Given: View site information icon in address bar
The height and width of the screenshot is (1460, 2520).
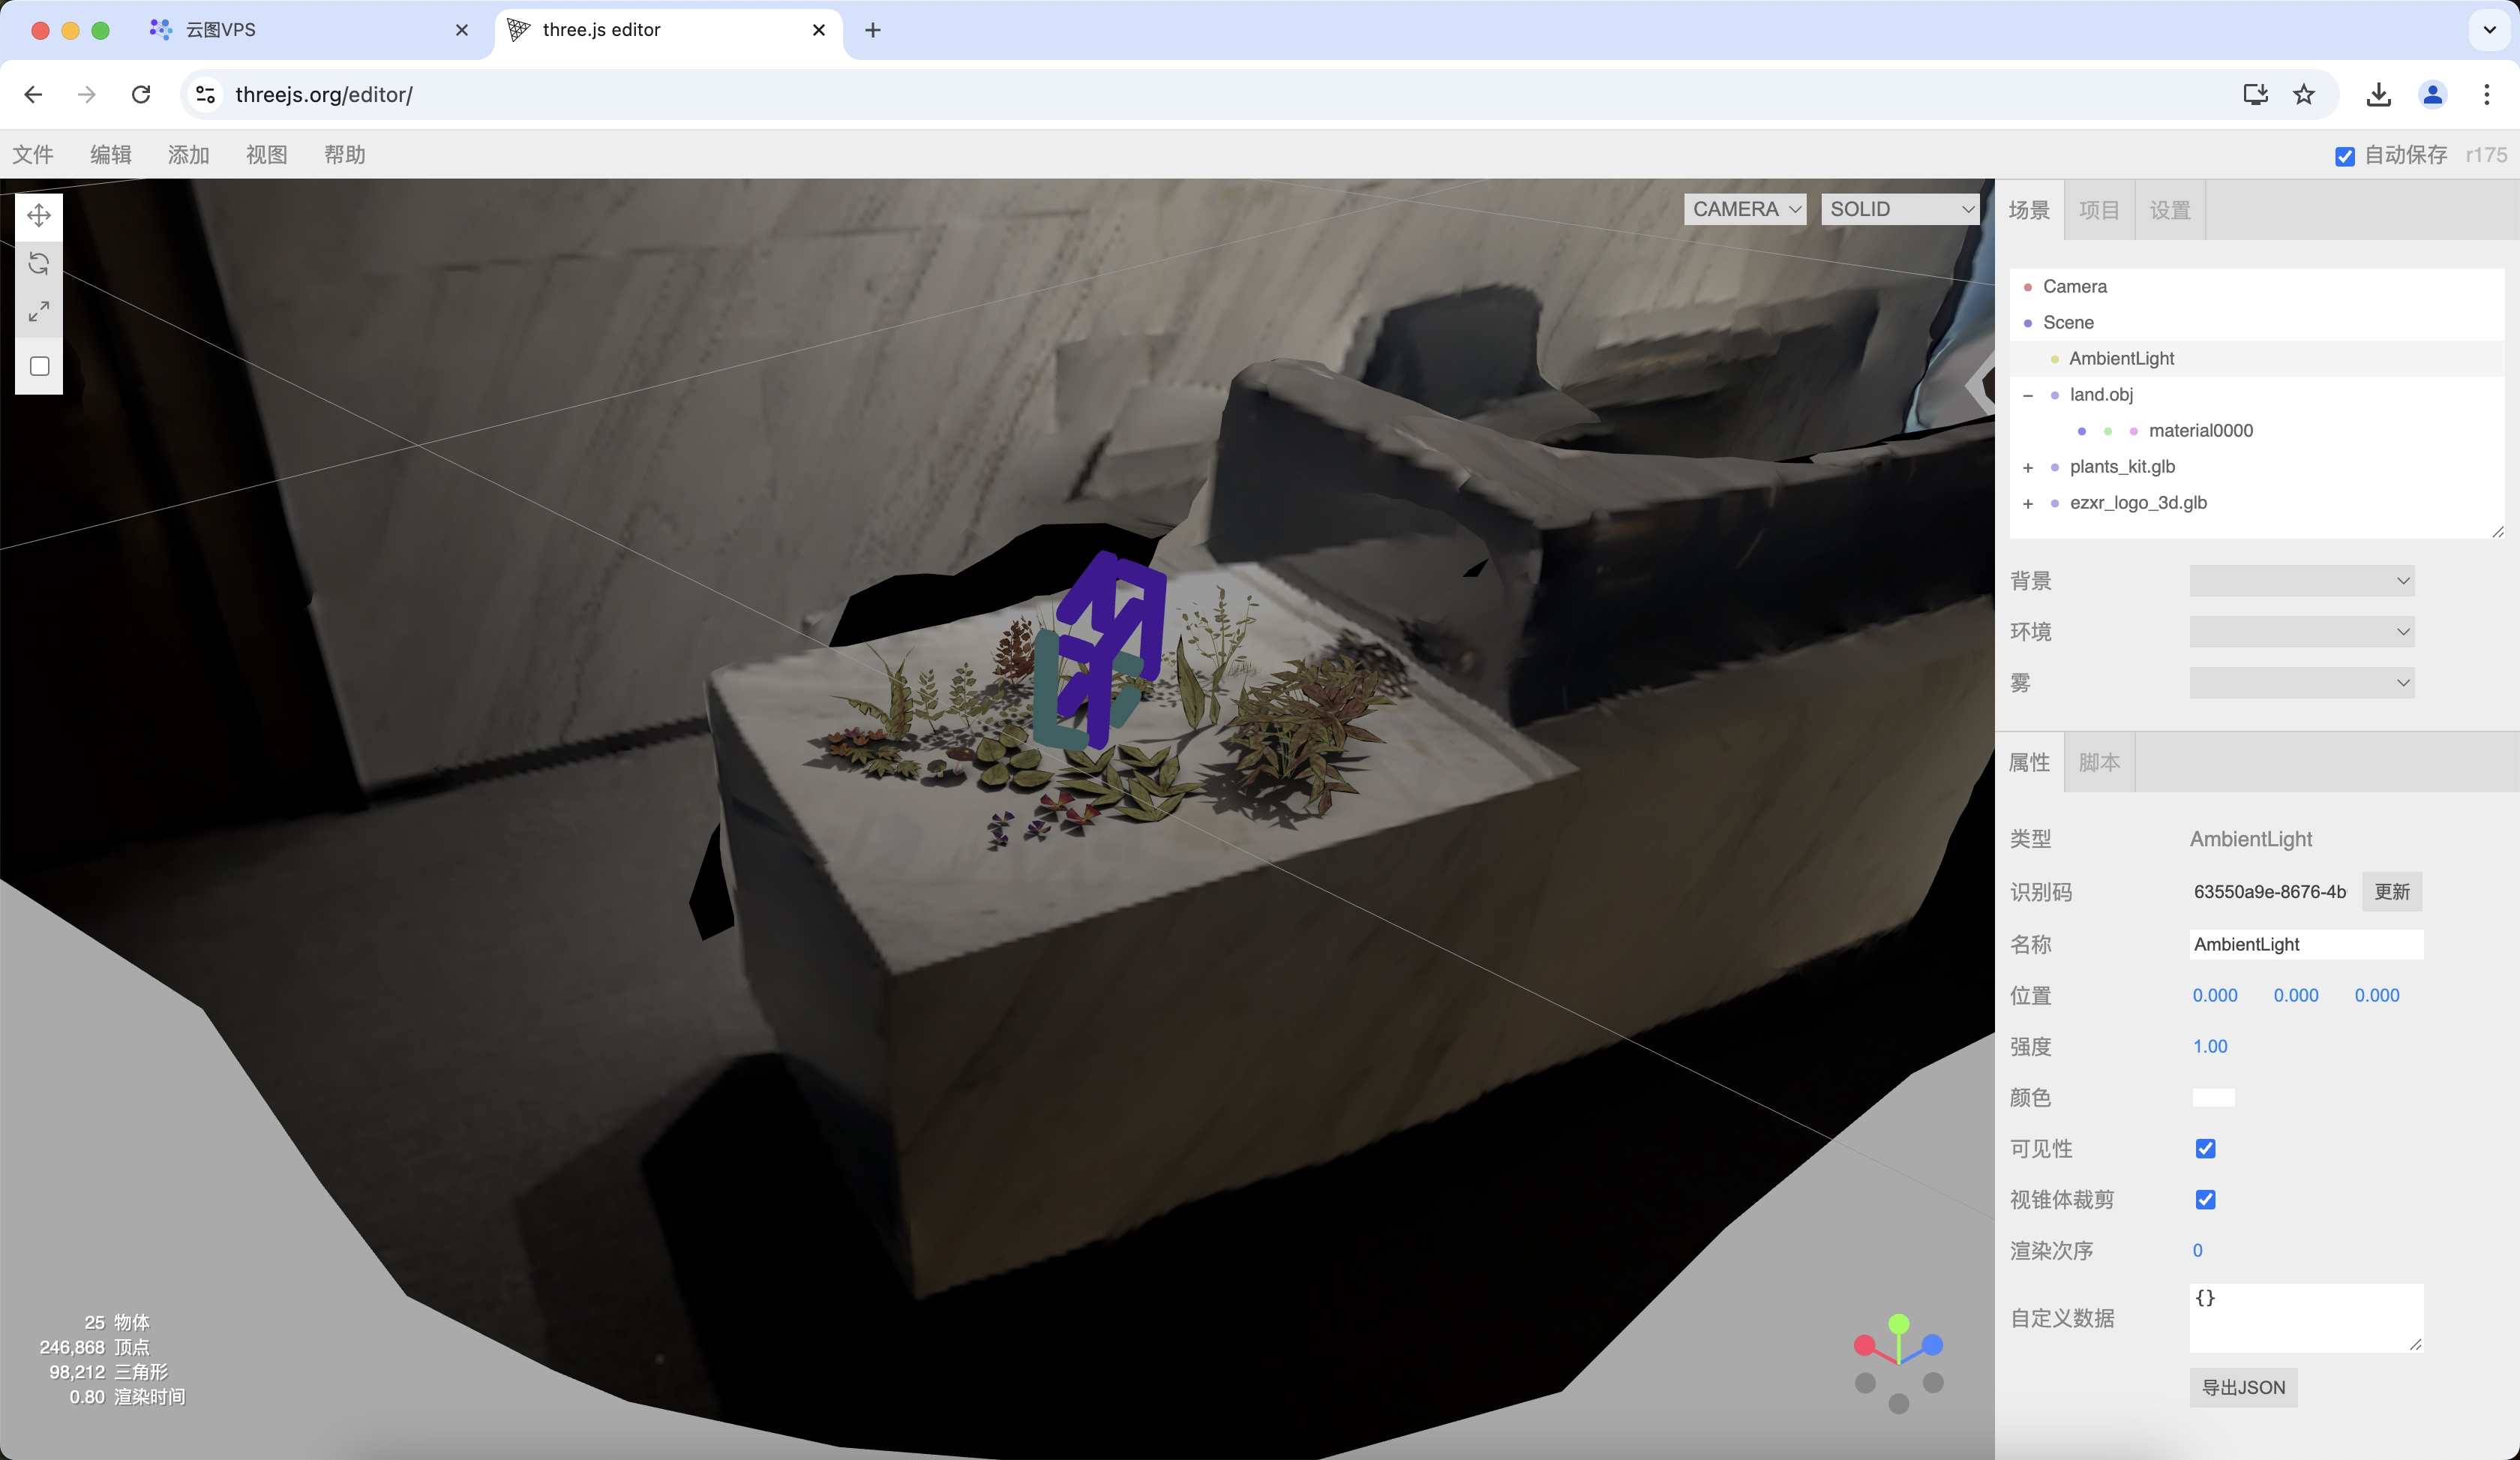Looking at the screenshot, I should point(205,94).
